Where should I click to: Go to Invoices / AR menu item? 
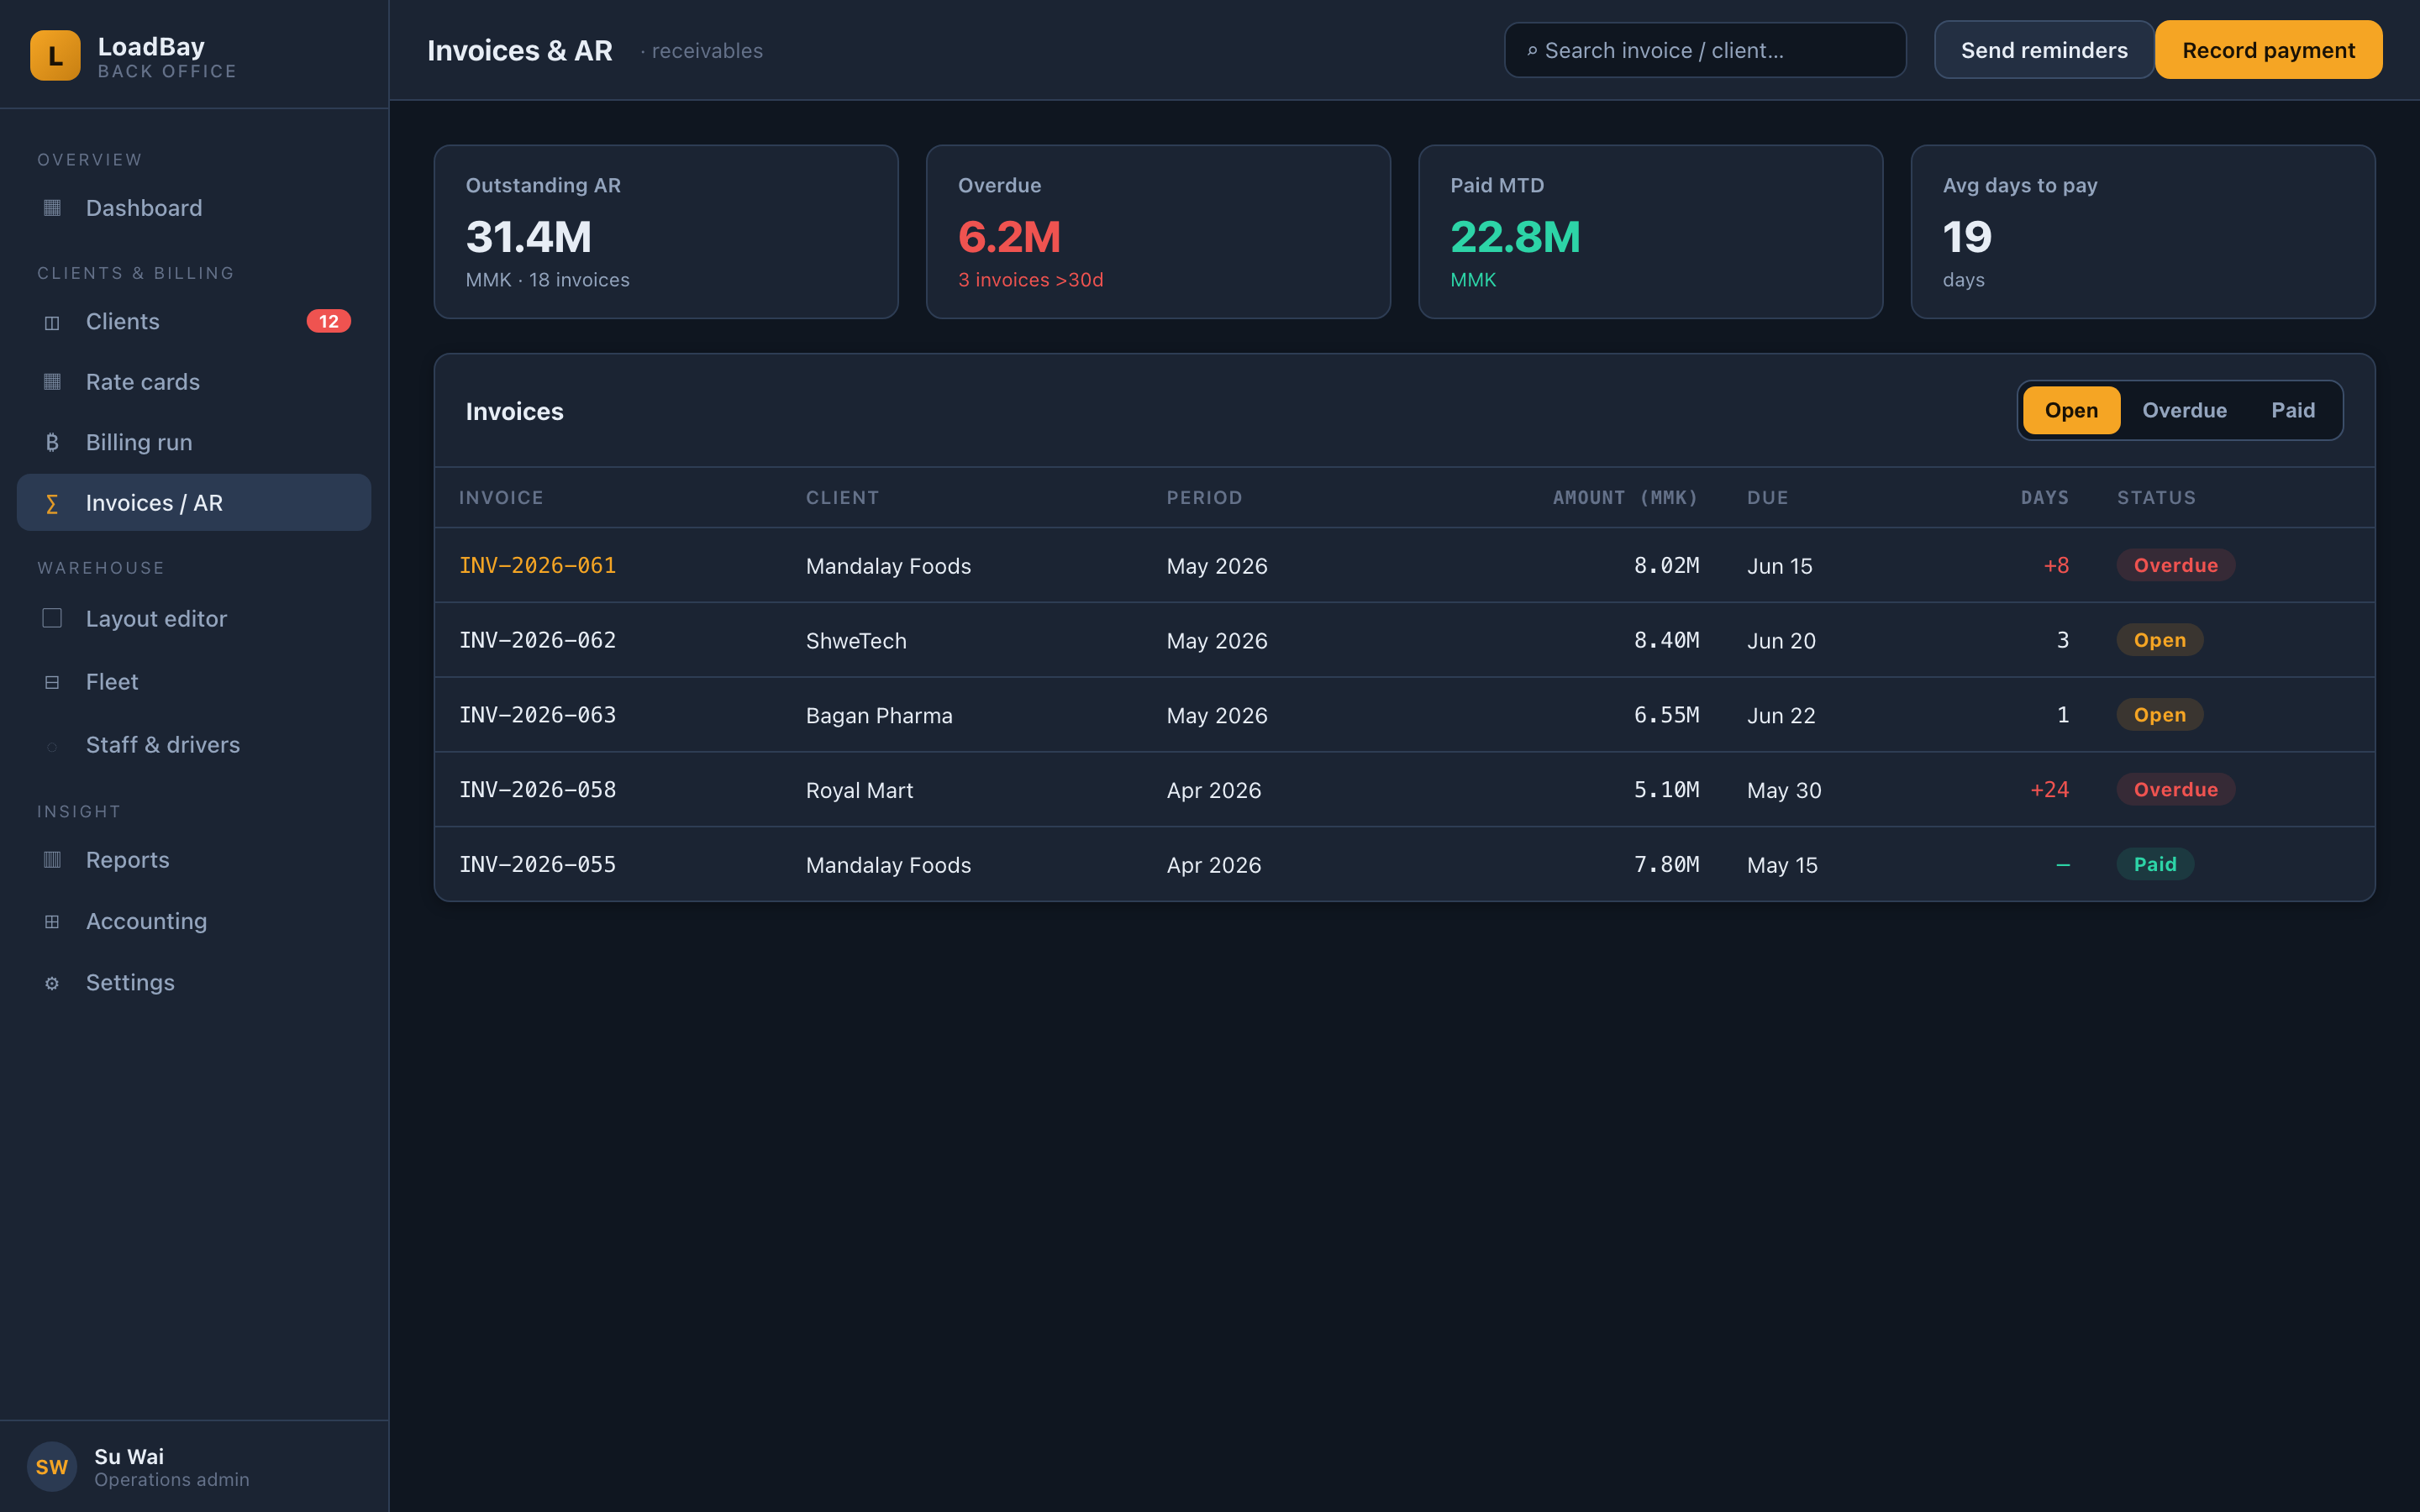[194, 502]
